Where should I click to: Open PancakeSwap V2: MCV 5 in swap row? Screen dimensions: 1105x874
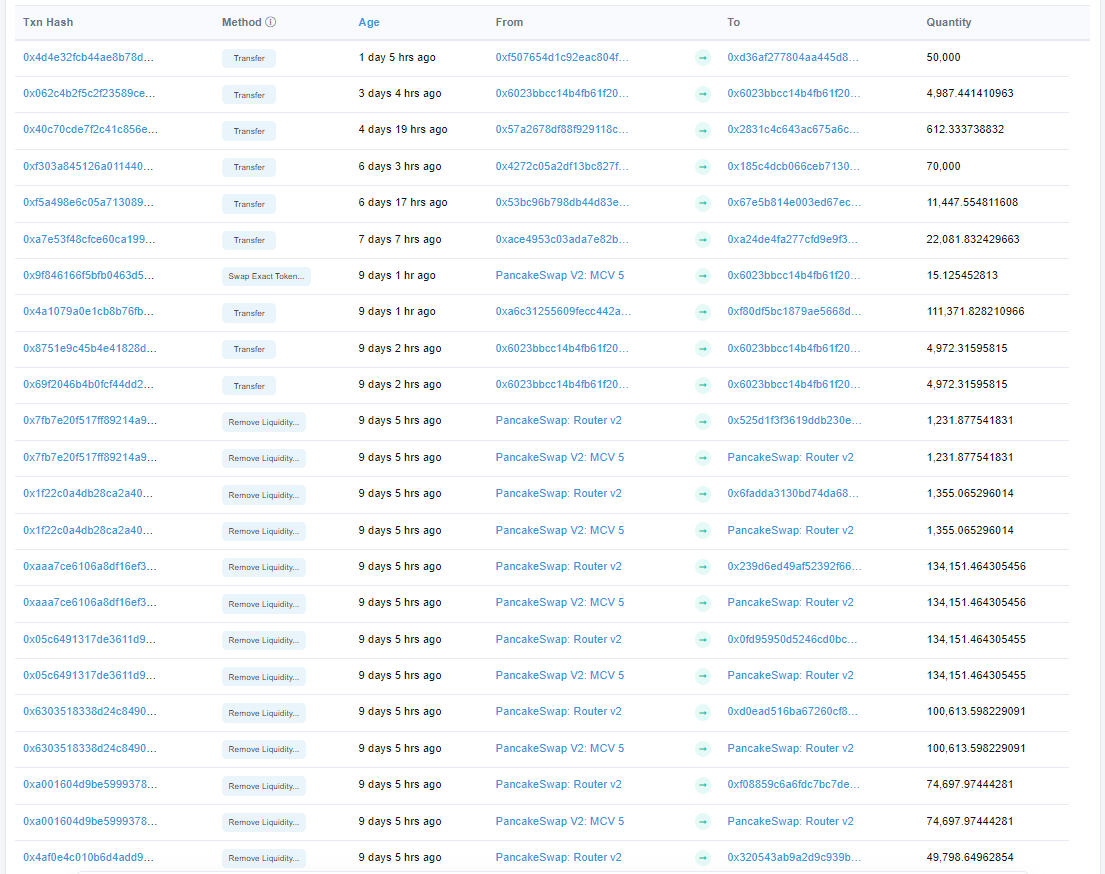click(x=559, y=275)
